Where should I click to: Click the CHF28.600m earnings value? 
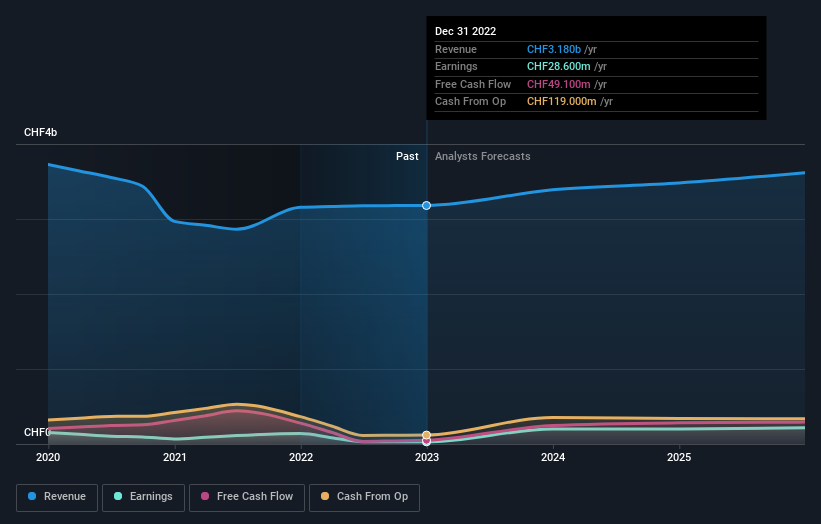(559, 66)
